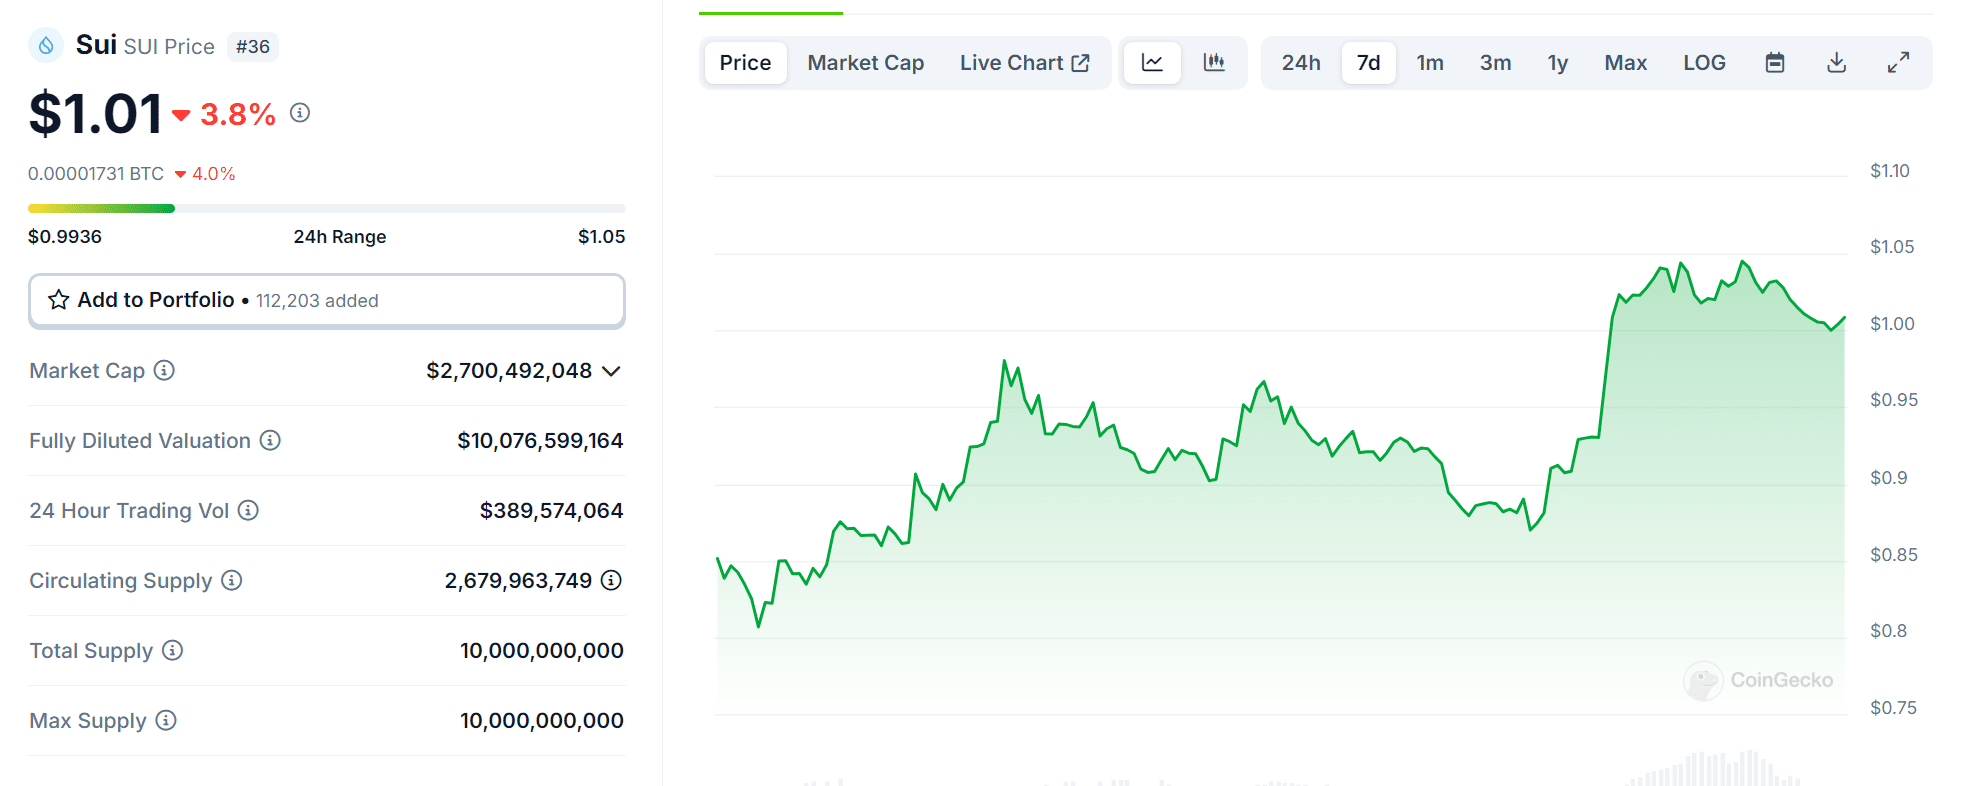Expand the Market Cap details chevron

click(612, 371)
